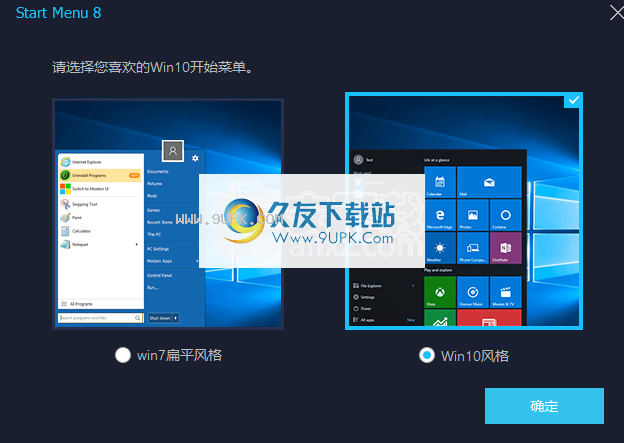624x443 pixels.
Task: Choose the Win10 style preview thumbnail
Action: [x=464, y=211]
